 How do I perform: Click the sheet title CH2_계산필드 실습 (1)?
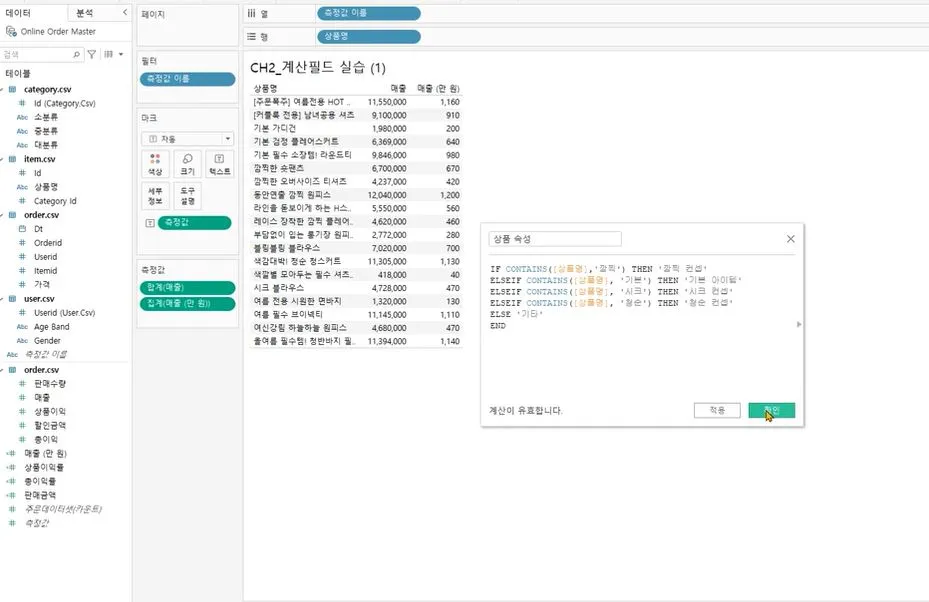[x=318, y=68]
